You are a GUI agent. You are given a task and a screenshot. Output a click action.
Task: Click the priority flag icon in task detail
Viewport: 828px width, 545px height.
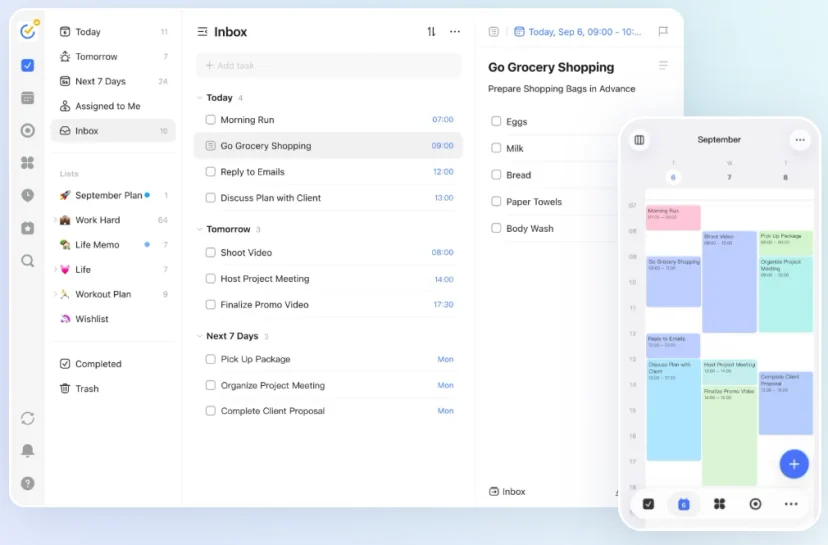[x=663, y=32]
